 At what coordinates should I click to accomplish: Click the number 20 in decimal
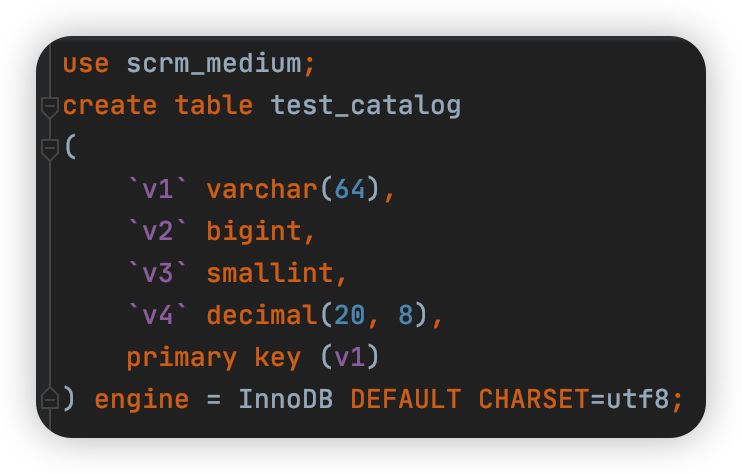(349, 315)
